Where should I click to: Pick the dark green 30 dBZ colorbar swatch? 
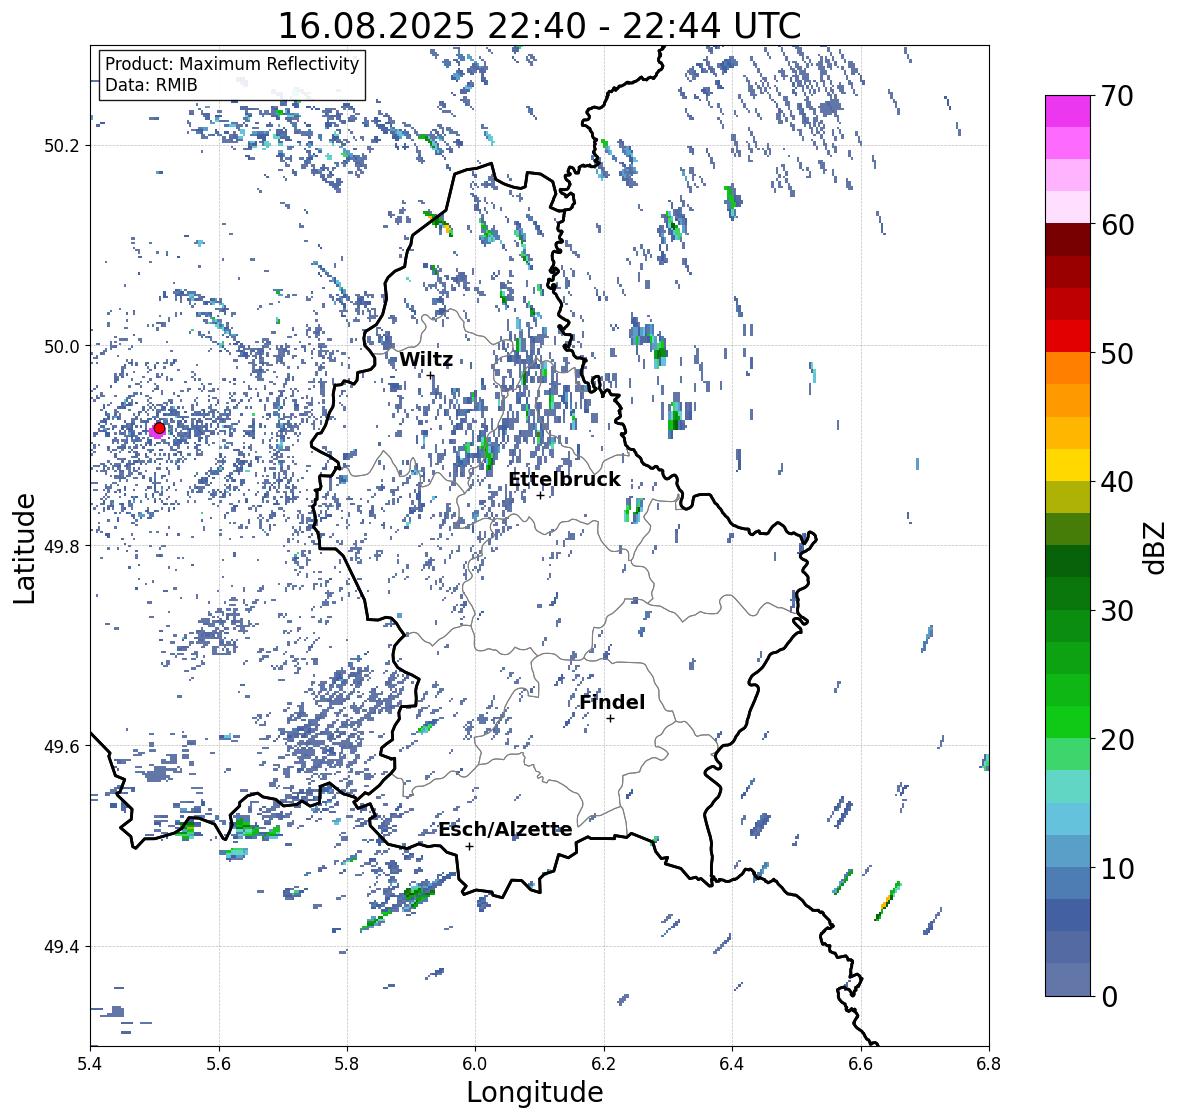click(x=1068, y=594)
